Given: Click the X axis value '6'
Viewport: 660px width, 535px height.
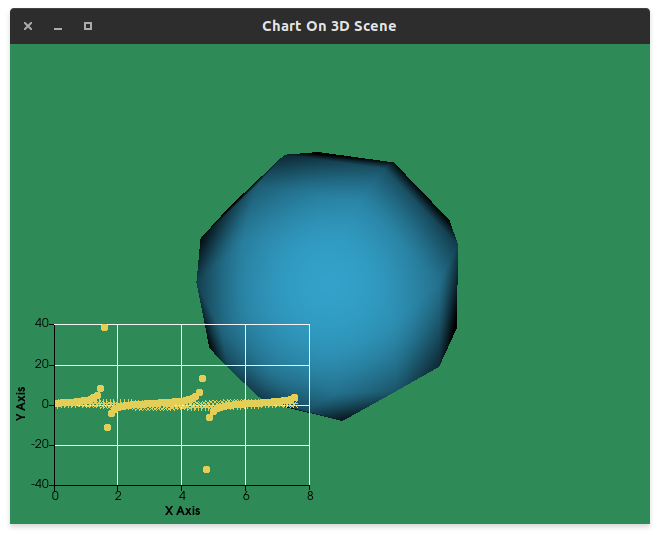Looking at the screenshot, I should (246, 496).
